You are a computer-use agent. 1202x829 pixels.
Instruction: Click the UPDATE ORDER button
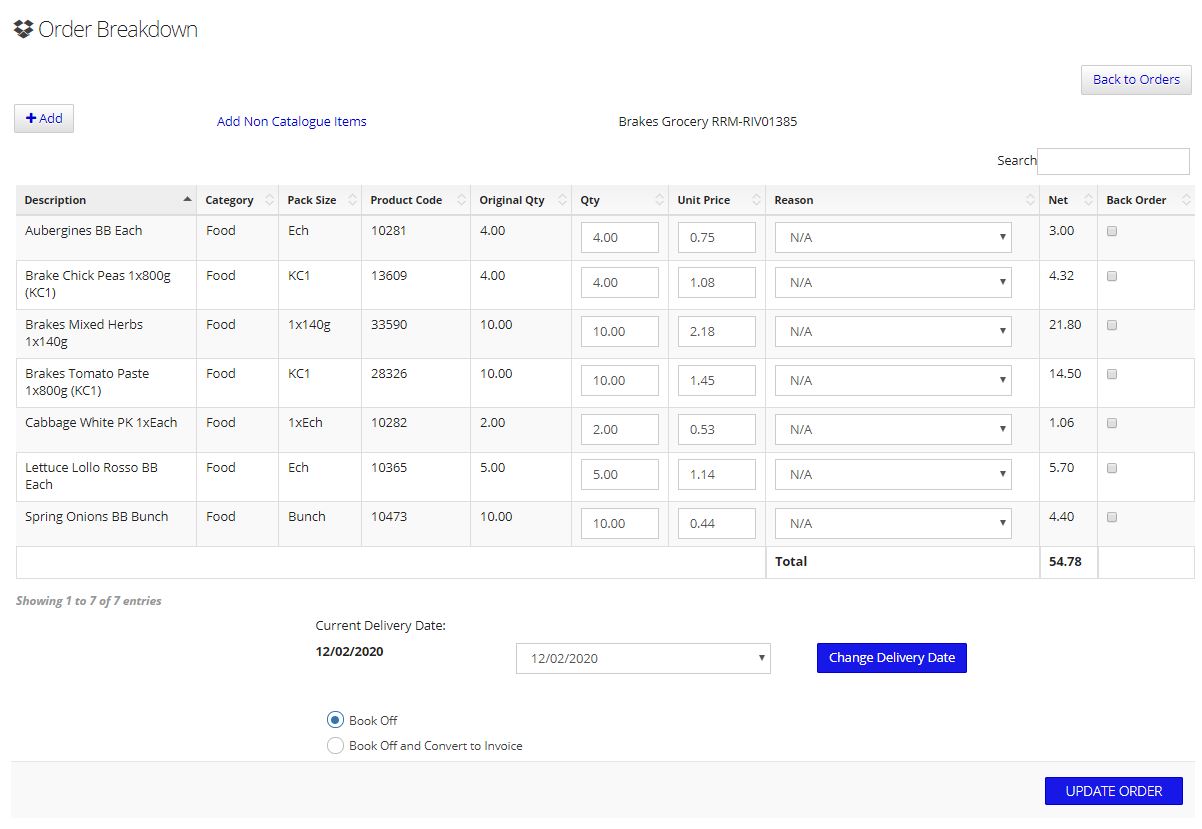(1114, 791)
